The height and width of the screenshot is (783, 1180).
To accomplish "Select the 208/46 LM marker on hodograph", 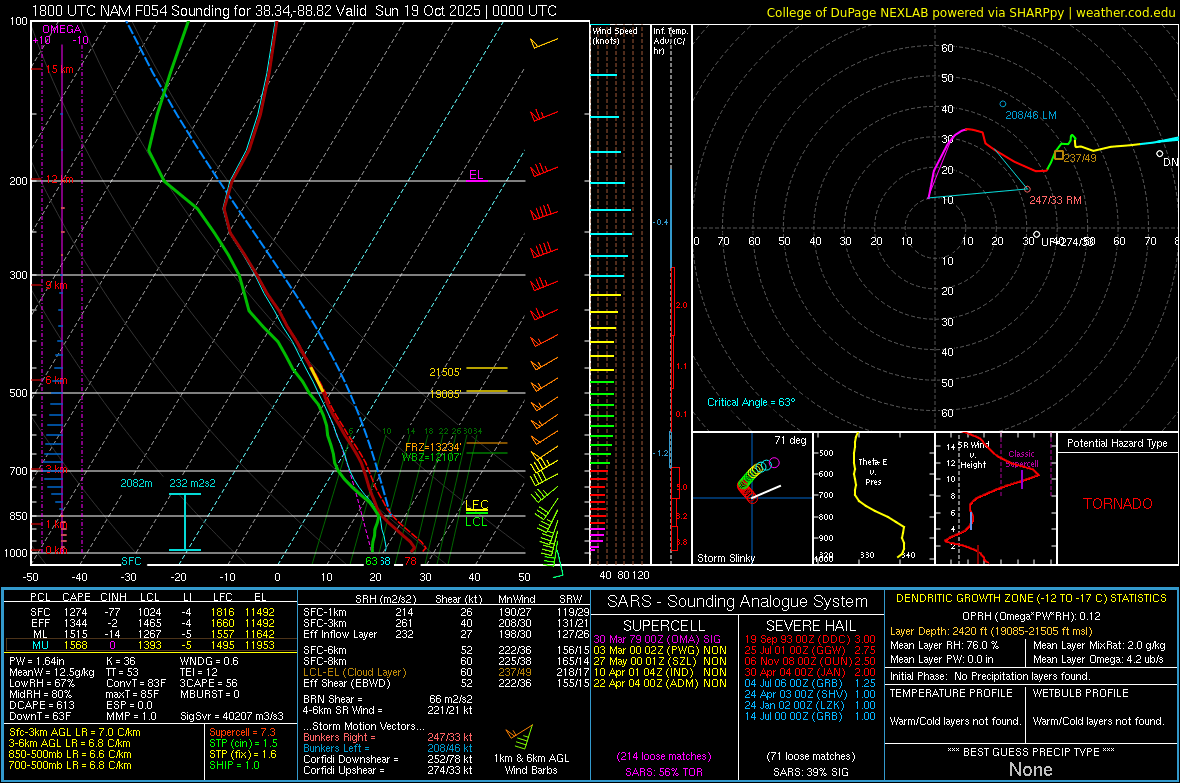I will tap(1003, 104).
